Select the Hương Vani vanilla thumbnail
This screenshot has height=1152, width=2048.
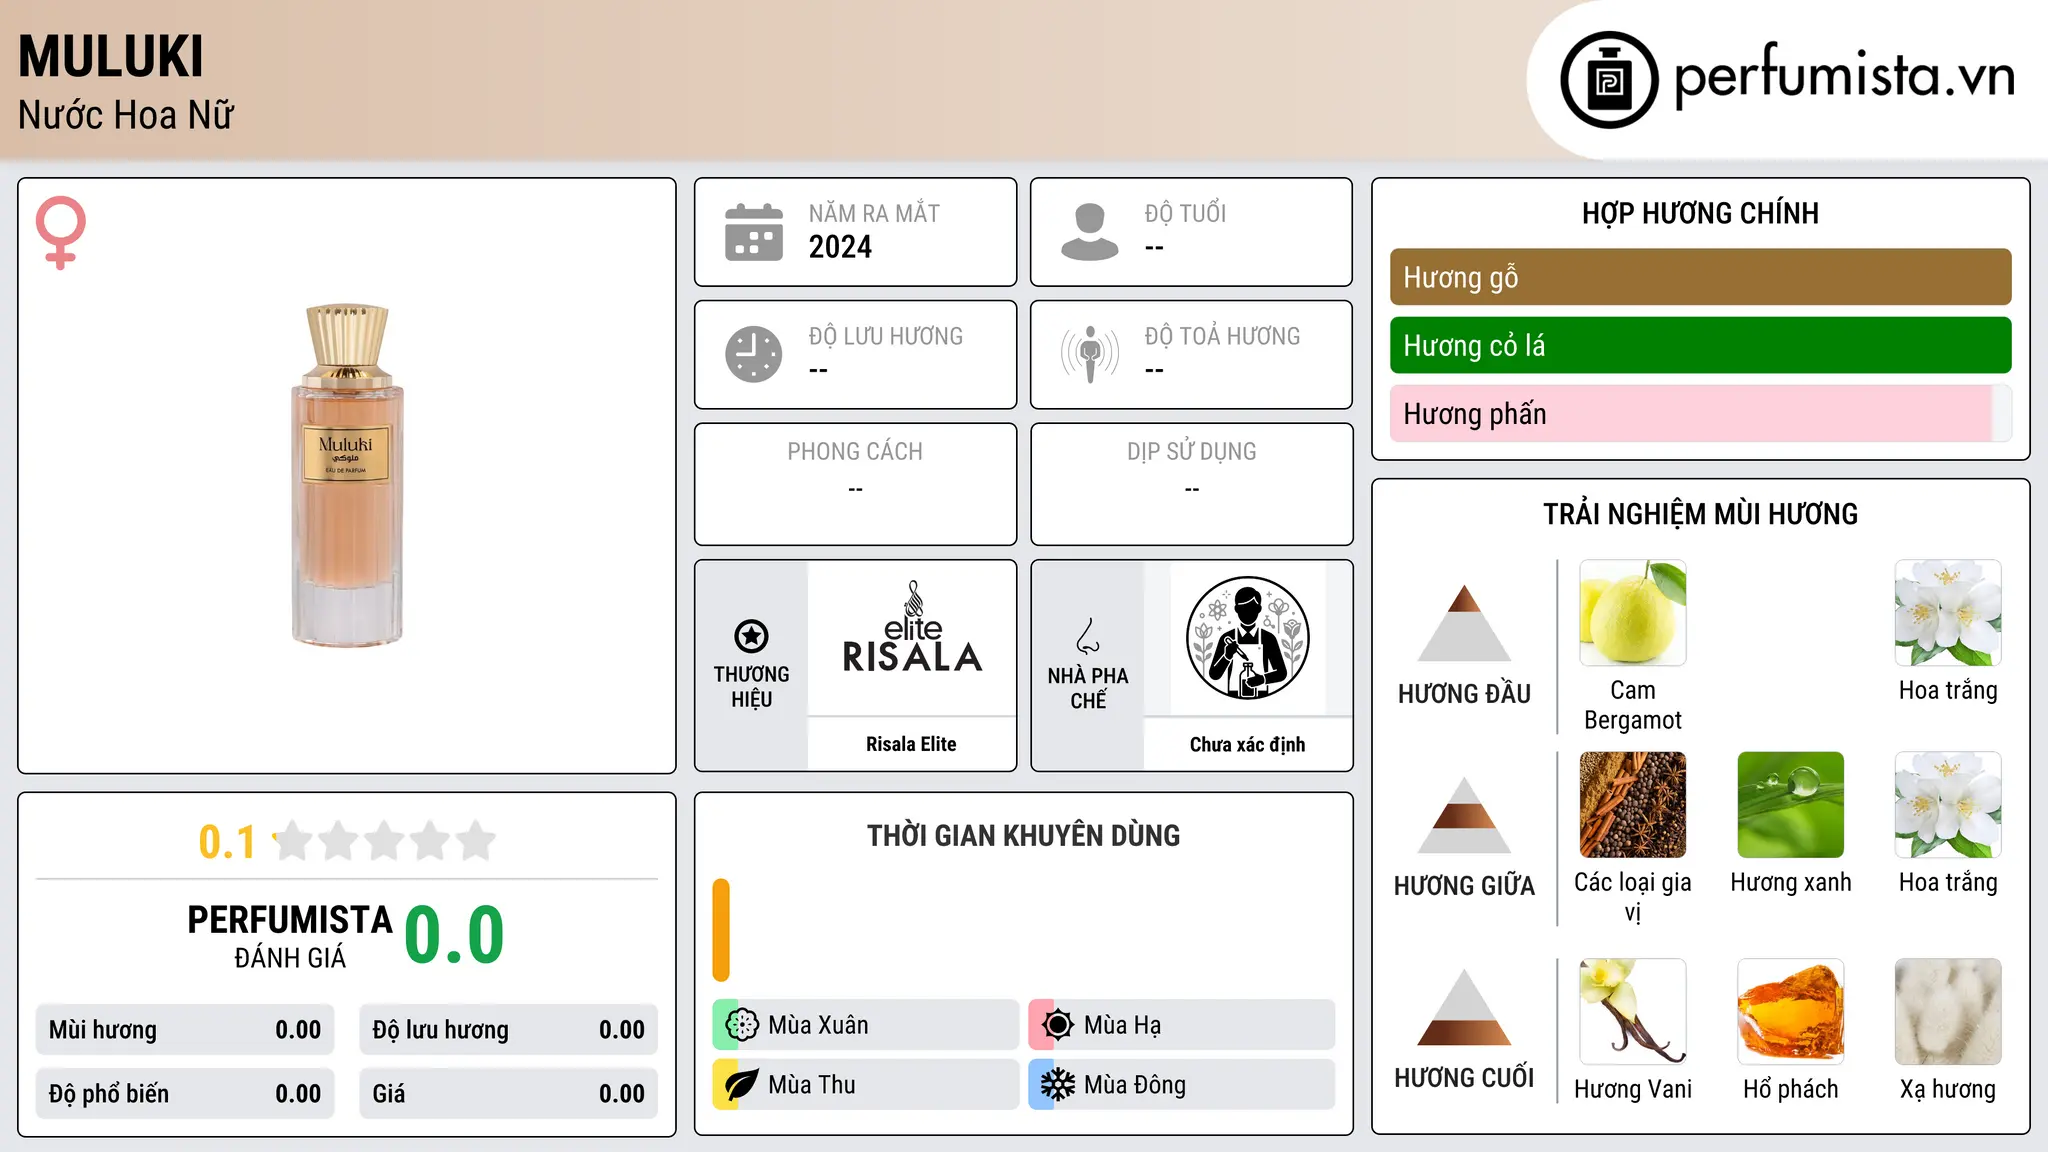tap(1633, 1012)
